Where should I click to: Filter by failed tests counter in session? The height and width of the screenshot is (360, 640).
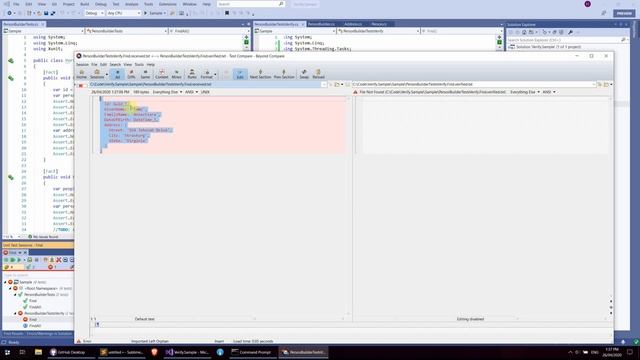[x=53, y=267]
